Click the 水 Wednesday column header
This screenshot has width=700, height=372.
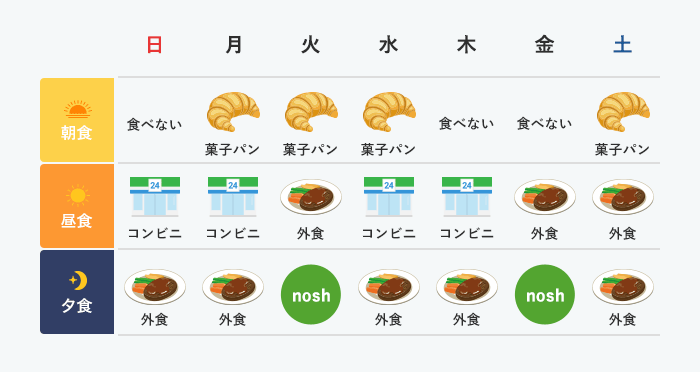click(x=388, y=45)
